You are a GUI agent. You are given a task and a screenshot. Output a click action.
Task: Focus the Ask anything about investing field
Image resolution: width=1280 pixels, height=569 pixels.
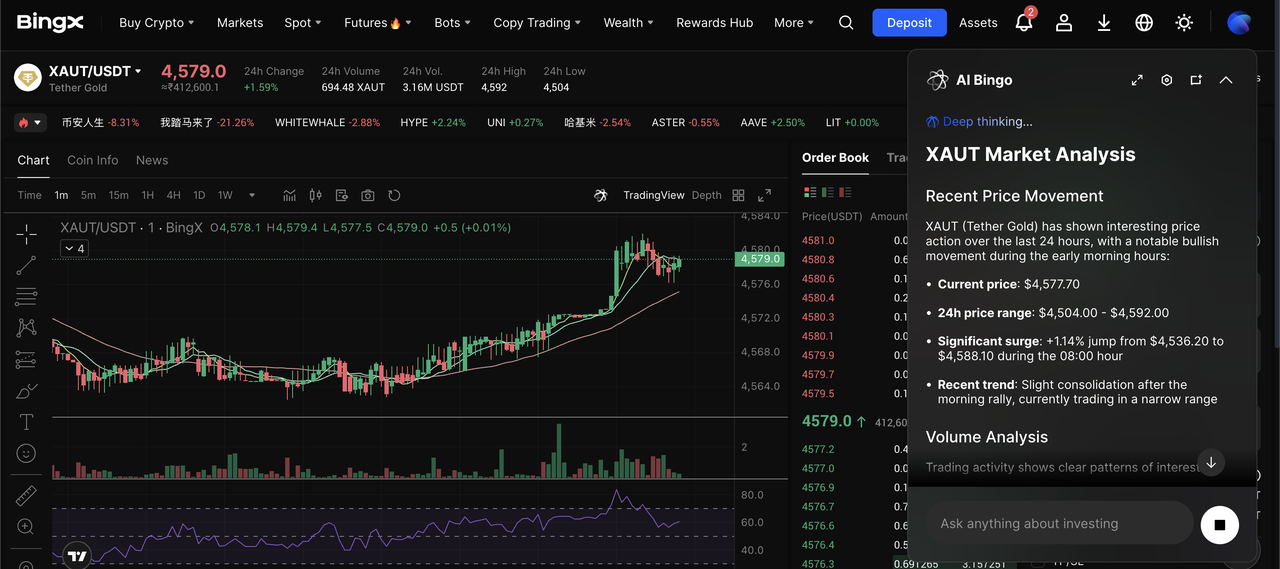pyautogui.click(x=1058, y=524)
